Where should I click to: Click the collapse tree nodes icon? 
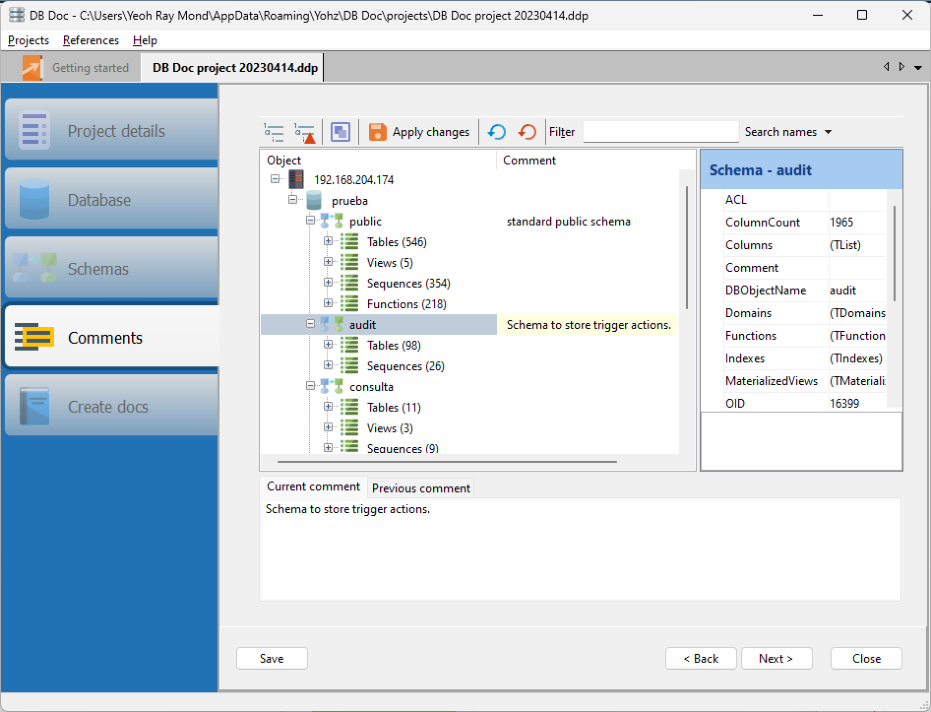tap(304, 132)
